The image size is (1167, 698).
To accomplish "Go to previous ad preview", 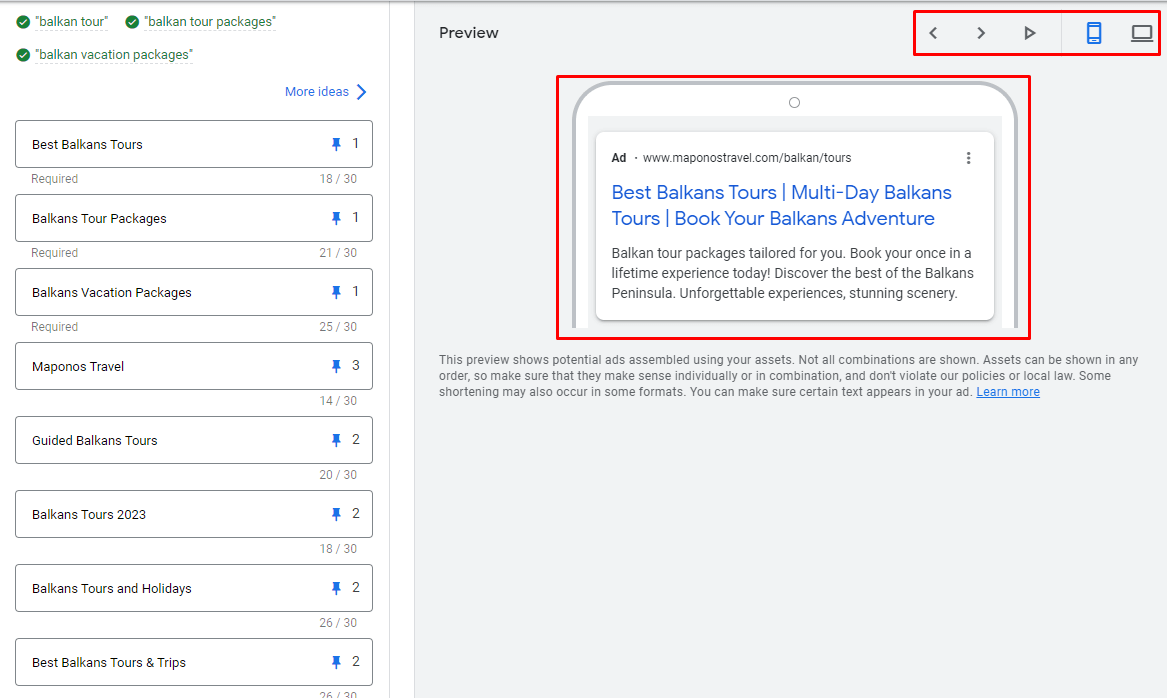I will (933, 33).
